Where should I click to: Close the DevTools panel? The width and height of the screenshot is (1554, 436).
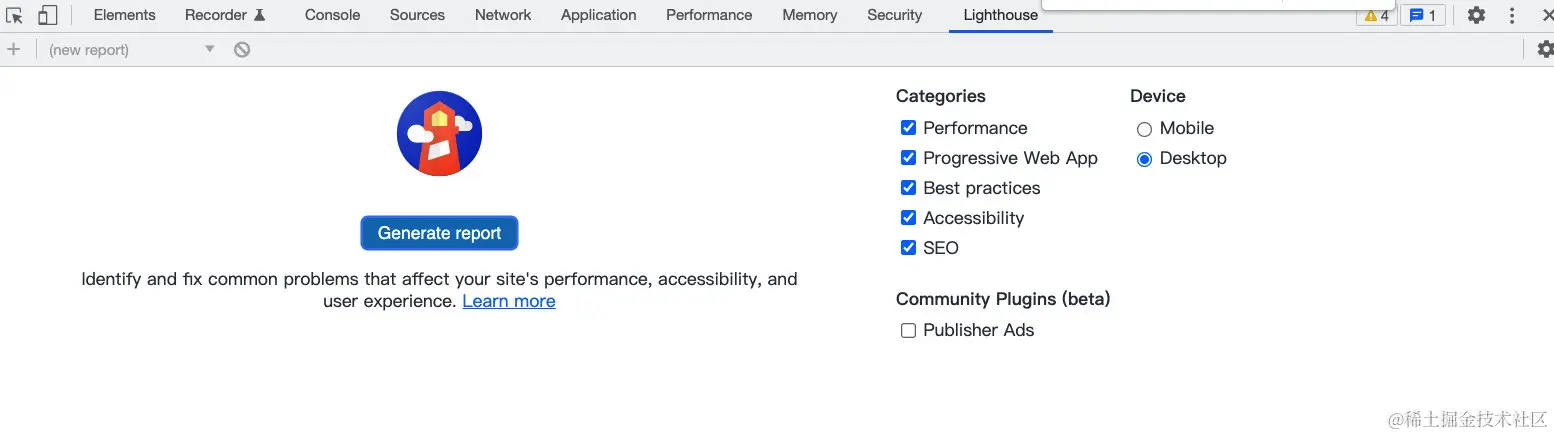tap(1547, 15)
